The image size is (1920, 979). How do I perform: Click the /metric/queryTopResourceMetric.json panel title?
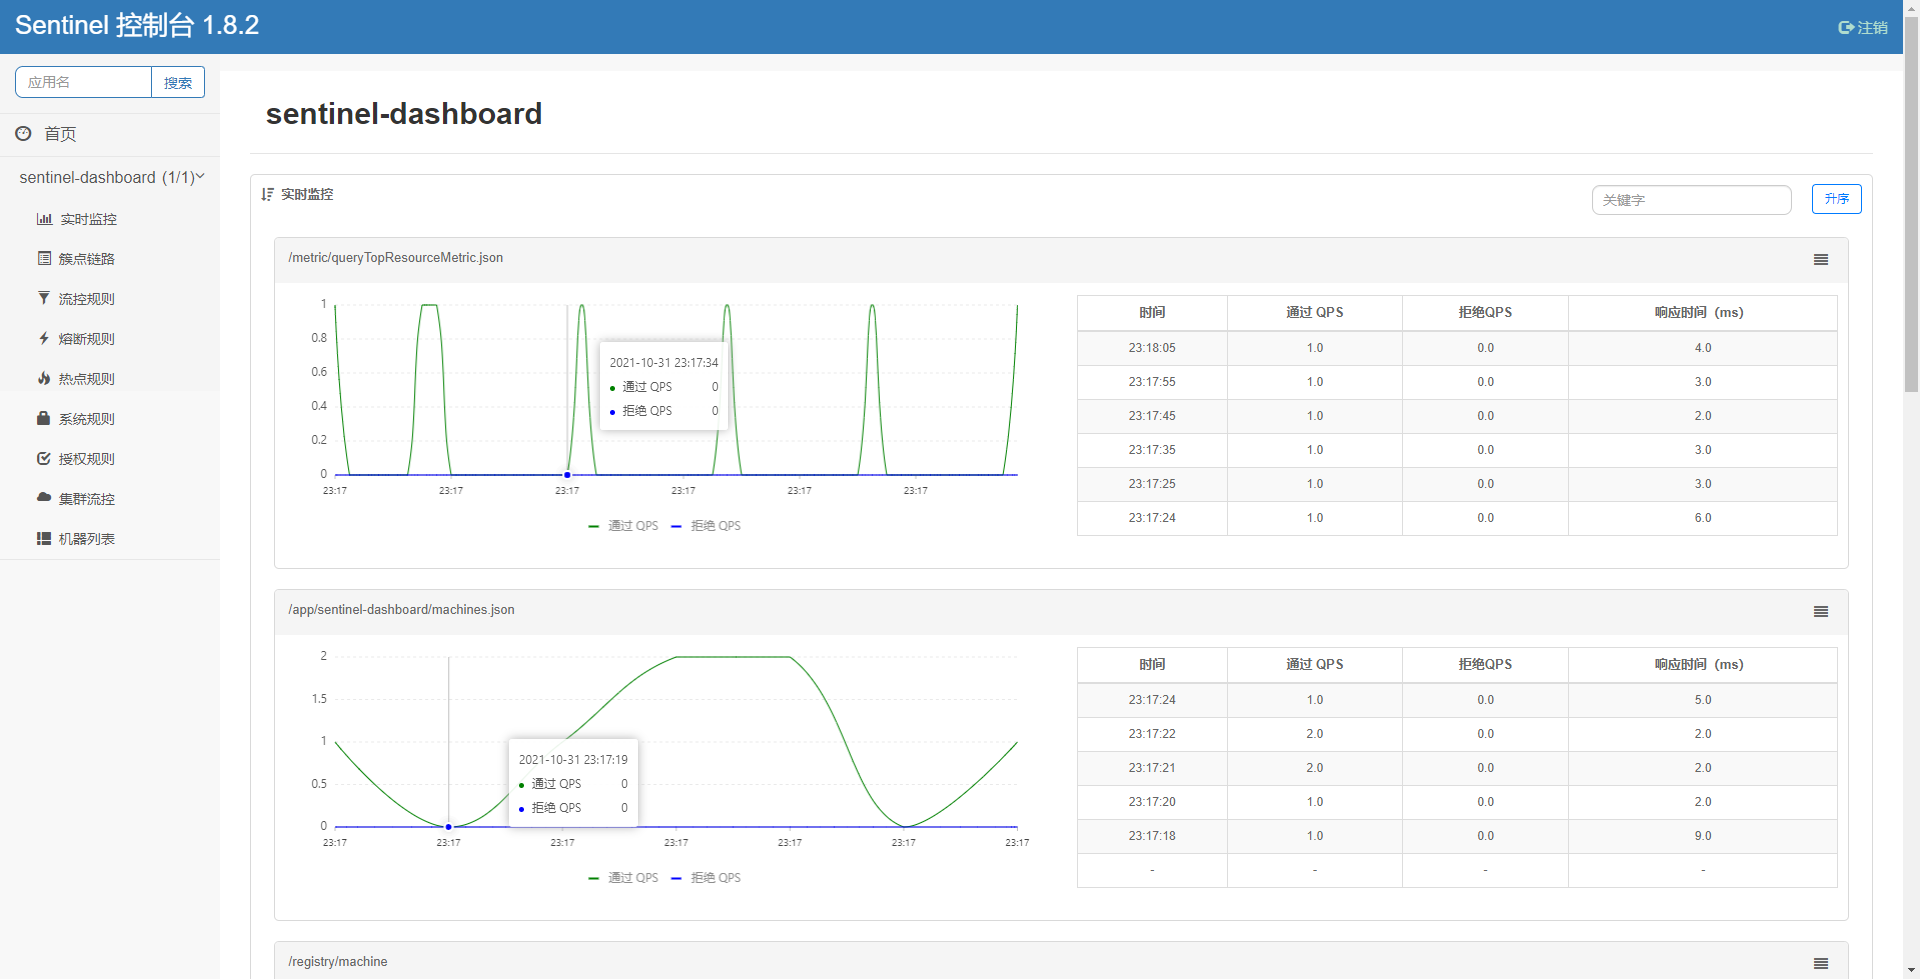pyautogui.click(x=396, y=258)
